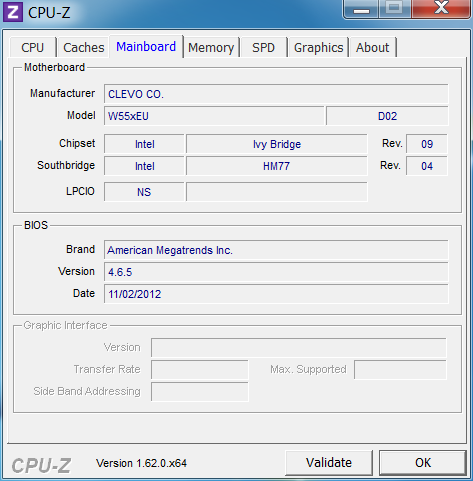The width and height of the screenshot is (473, 481).
Task: Click the Southbridge label
Action: point(66,165)
